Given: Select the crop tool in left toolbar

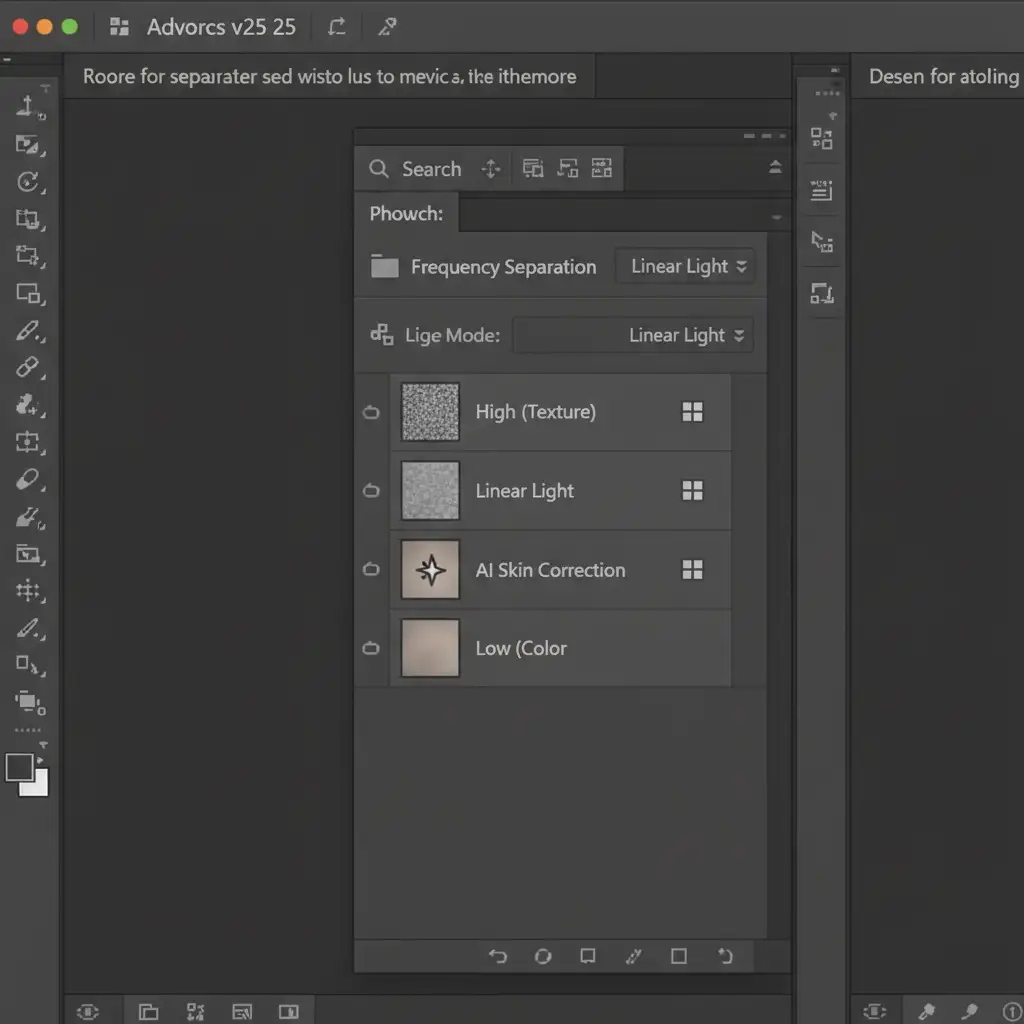Looking at the screenshot, I should point(28,218).
